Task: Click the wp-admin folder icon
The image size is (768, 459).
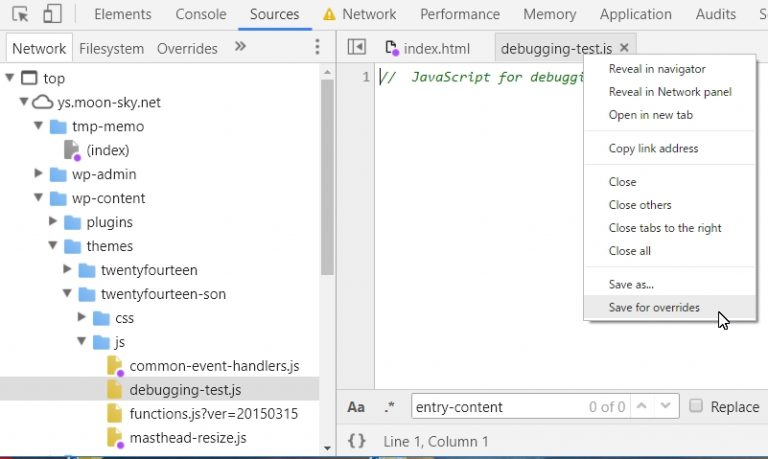Action: (58, 175)
